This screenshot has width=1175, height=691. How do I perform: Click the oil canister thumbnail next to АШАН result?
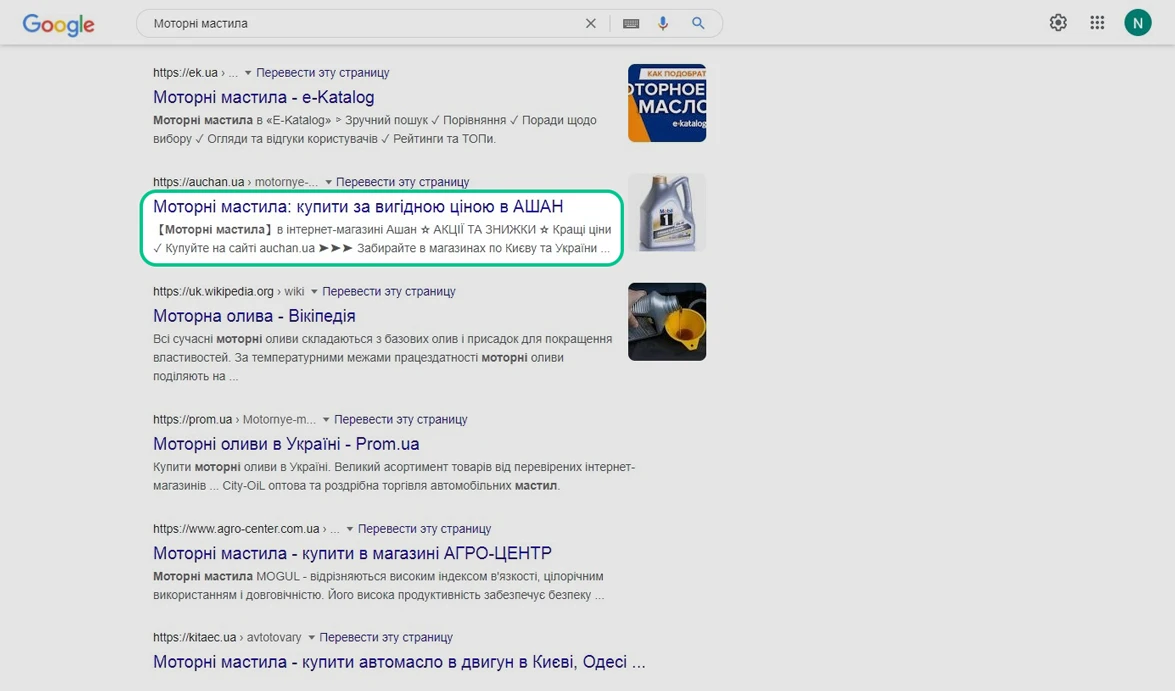[x=667, y=212]
